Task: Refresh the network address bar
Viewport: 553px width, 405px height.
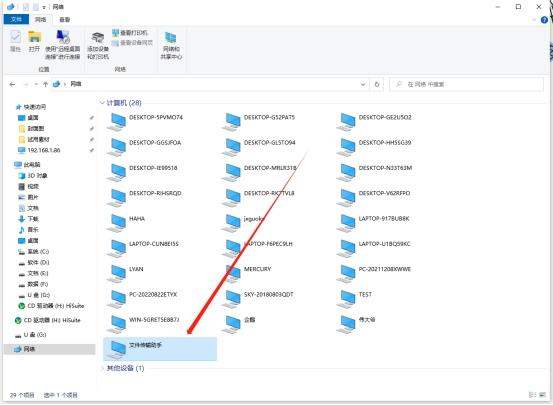Action: (377, 84)
